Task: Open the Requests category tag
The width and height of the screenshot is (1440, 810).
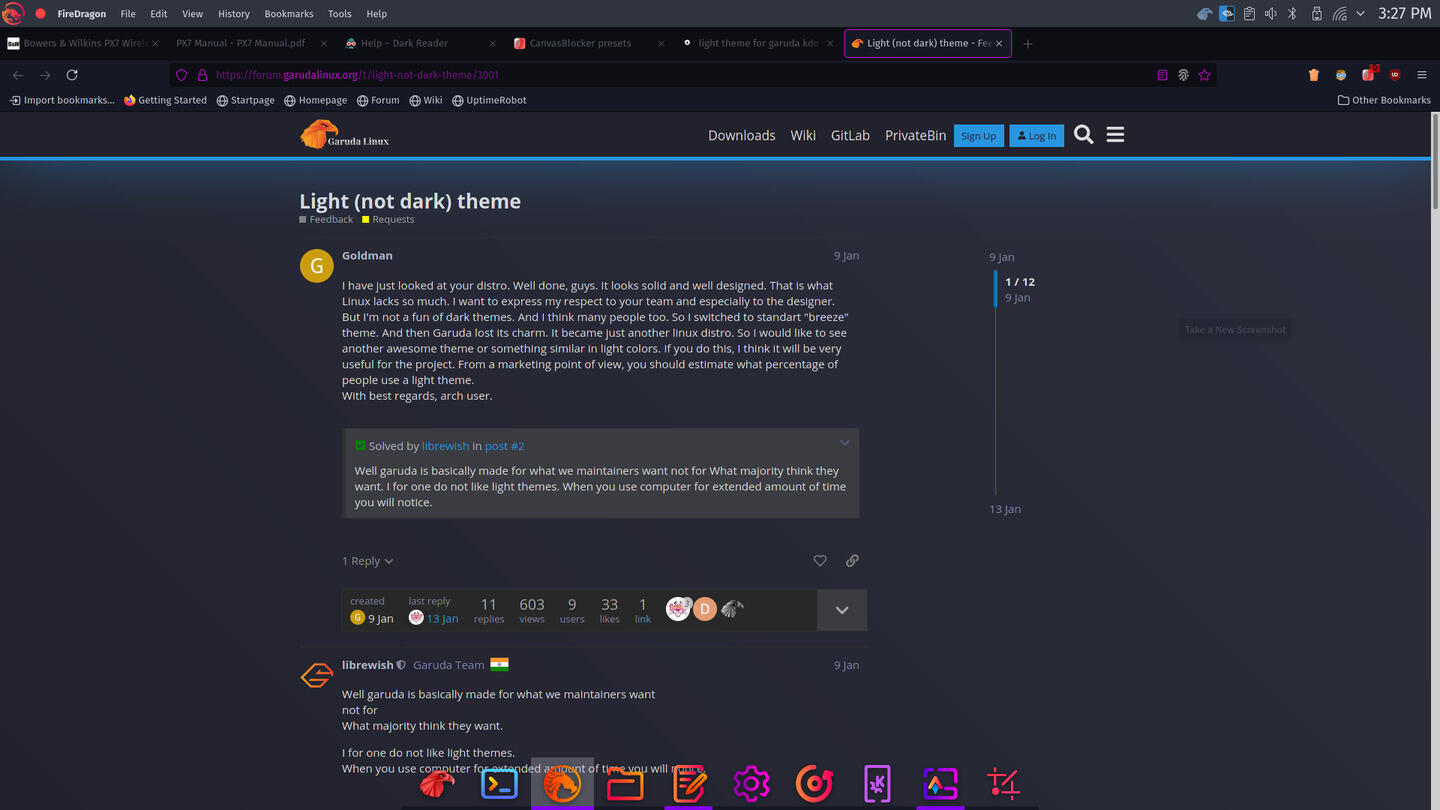Action: coord(388,219)
